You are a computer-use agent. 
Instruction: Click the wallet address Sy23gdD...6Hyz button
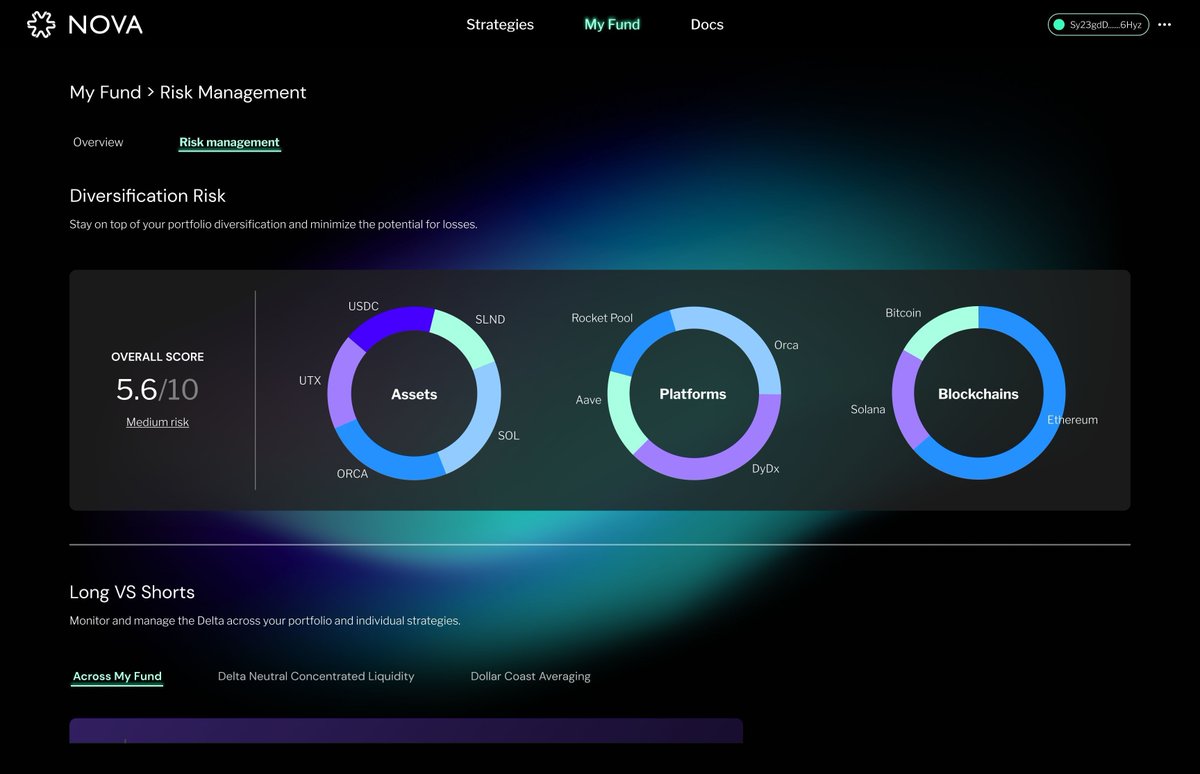point(1098,25)
